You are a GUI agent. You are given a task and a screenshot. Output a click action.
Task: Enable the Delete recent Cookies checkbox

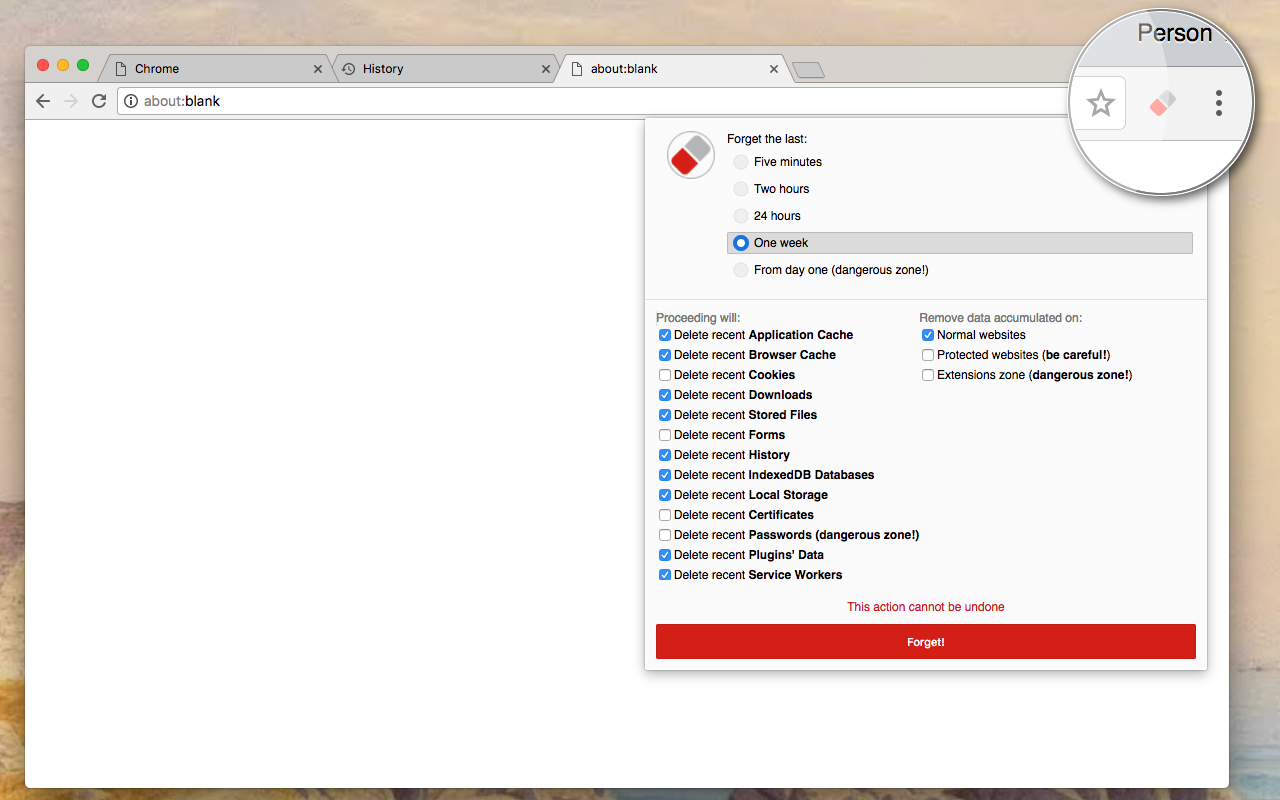664,374
